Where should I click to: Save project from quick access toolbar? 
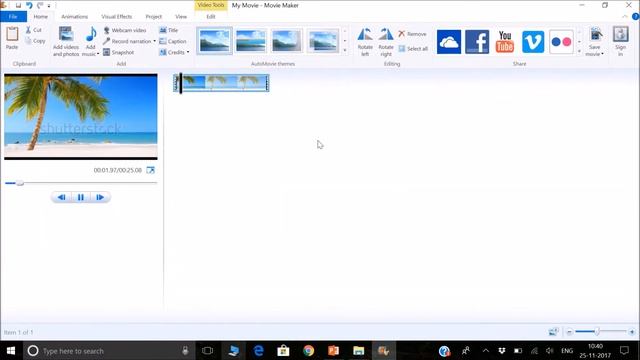pyautogui.click(x=18, y=5)
